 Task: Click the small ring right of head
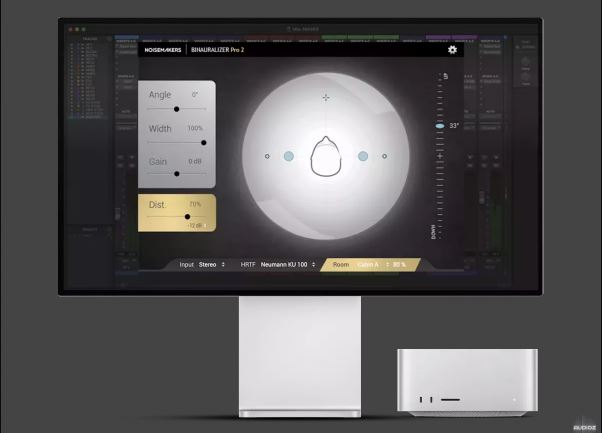pos(384,156)
